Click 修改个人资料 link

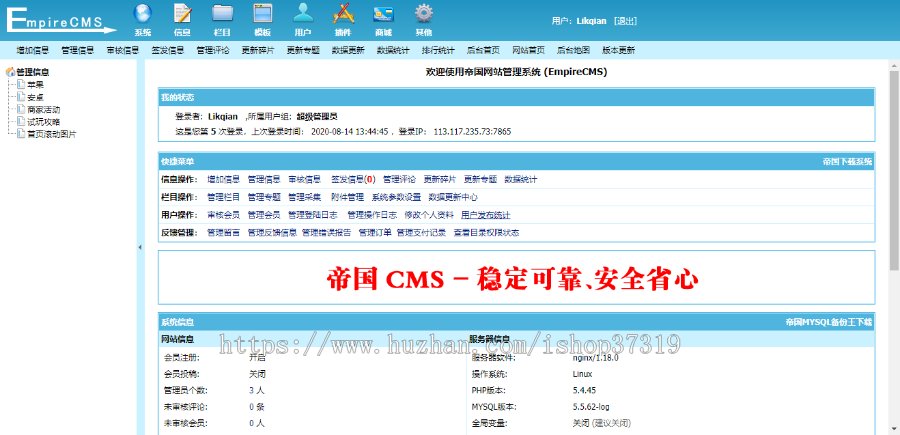click(429, 215)
